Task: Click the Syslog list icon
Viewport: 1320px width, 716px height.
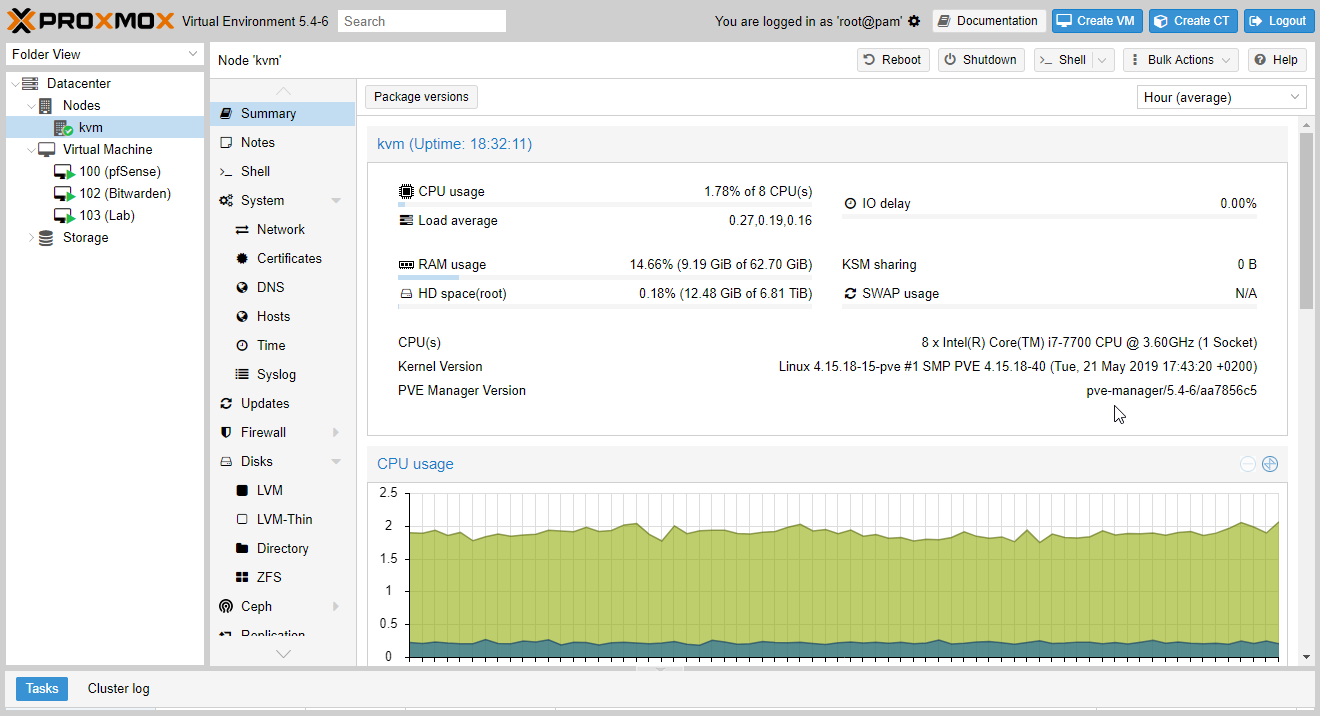Action: click(242, 375)
